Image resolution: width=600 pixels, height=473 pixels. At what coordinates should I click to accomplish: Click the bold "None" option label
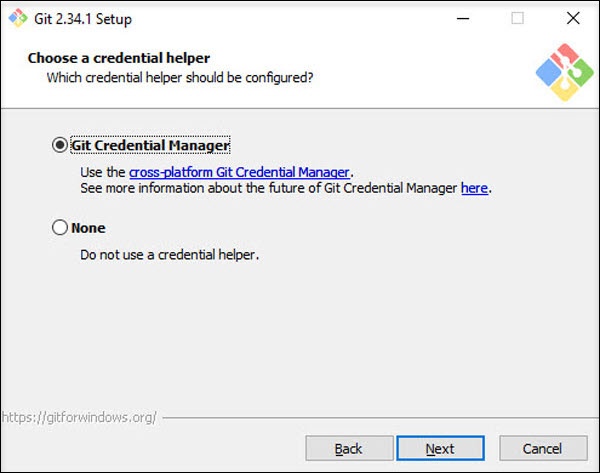88,228
